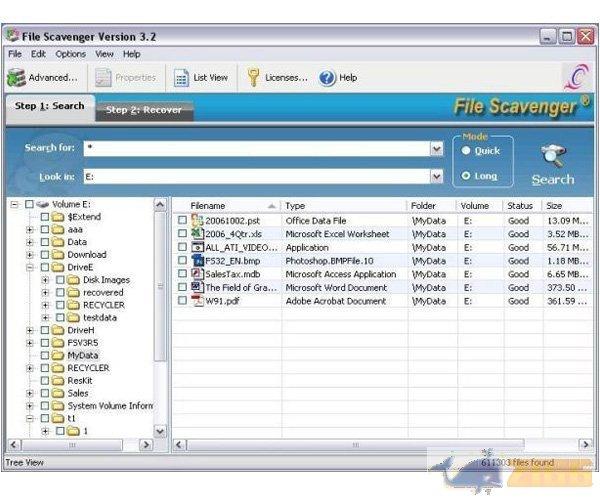This screenshot has height=500, width=600.
Task: Check the box for 20061002.pst
Action: [x=182, y=220]
